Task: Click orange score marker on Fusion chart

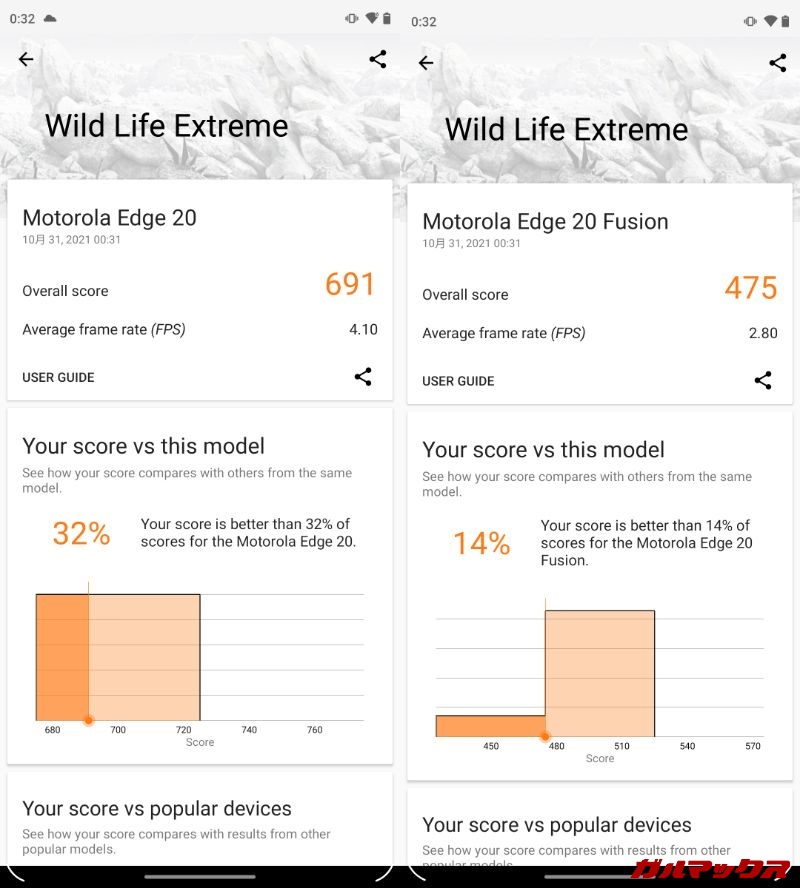Action: [x=545, y=737]
